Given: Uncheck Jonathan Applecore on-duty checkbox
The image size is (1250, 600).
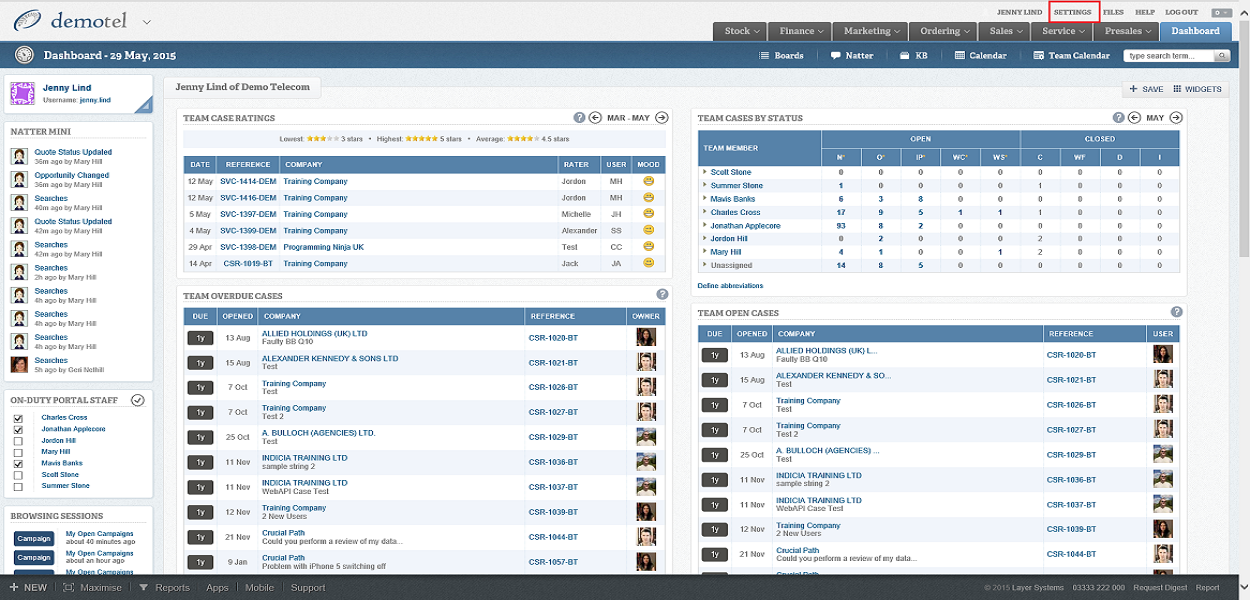Looking at the screenshot, I should (x=18, y=429).
